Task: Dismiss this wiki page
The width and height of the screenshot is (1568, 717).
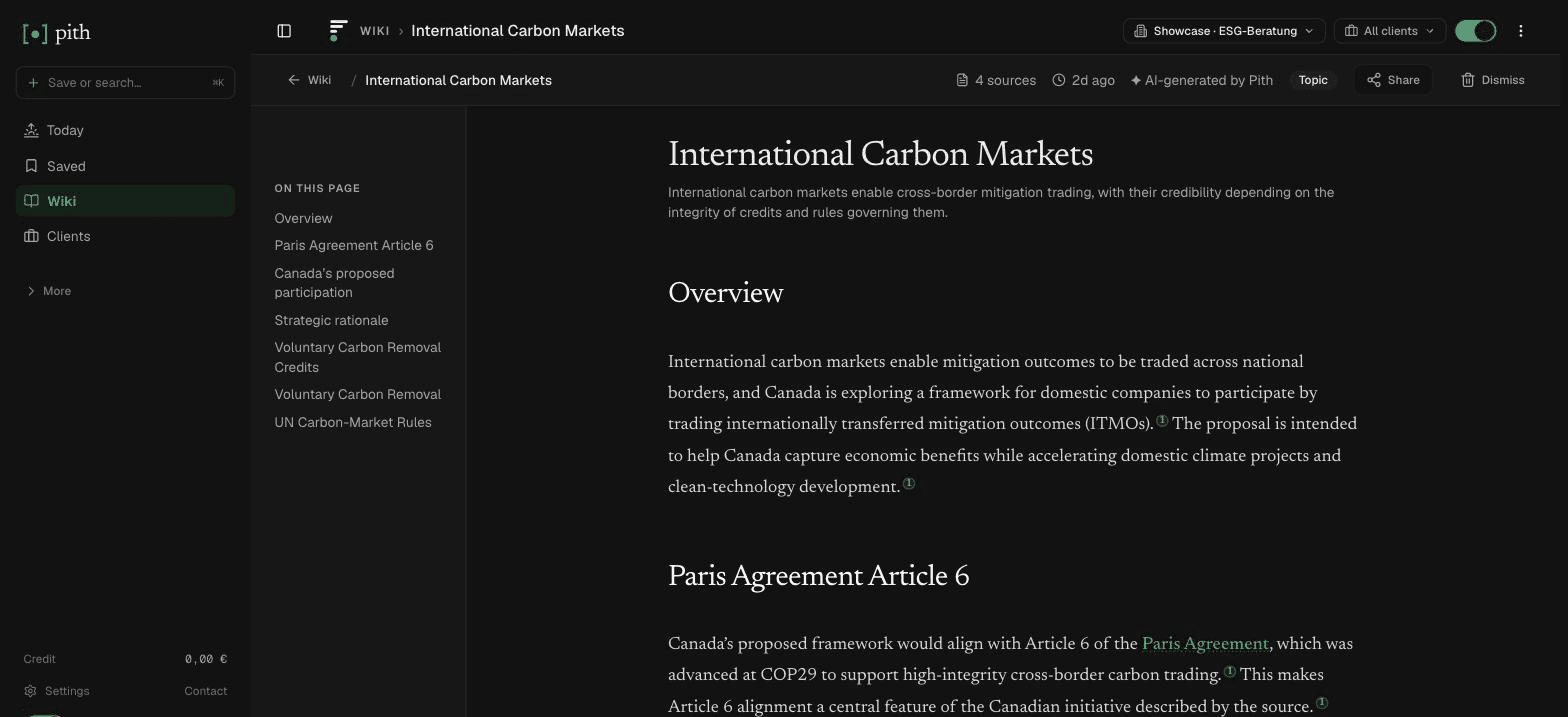Action: click(1492, 80)
